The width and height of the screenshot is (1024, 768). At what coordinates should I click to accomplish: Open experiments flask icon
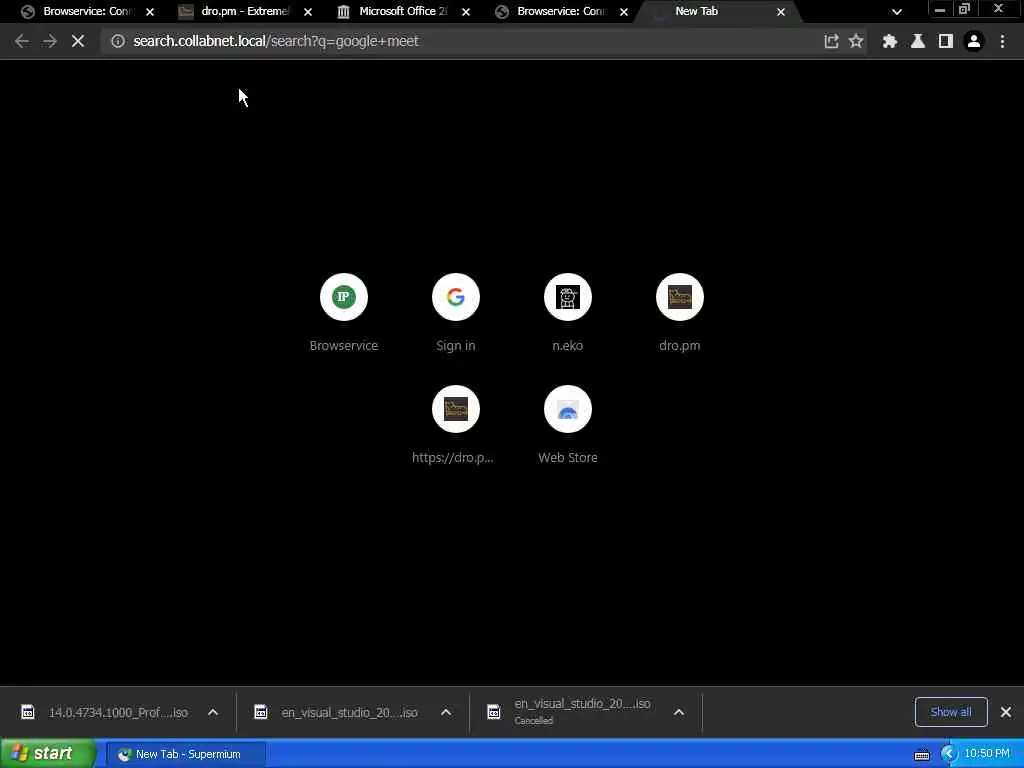918,41
